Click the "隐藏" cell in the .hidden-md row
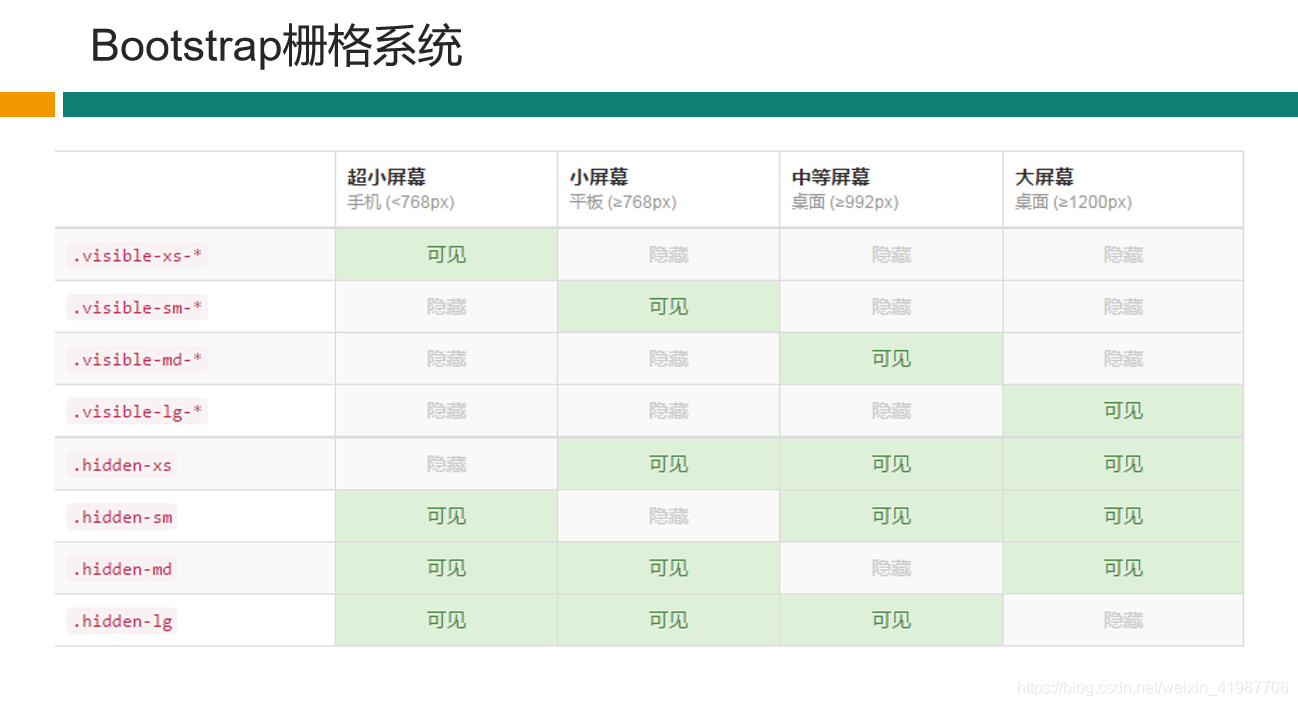The height and width of the screenshot is (706, 1298). click(x=891, y=568)
